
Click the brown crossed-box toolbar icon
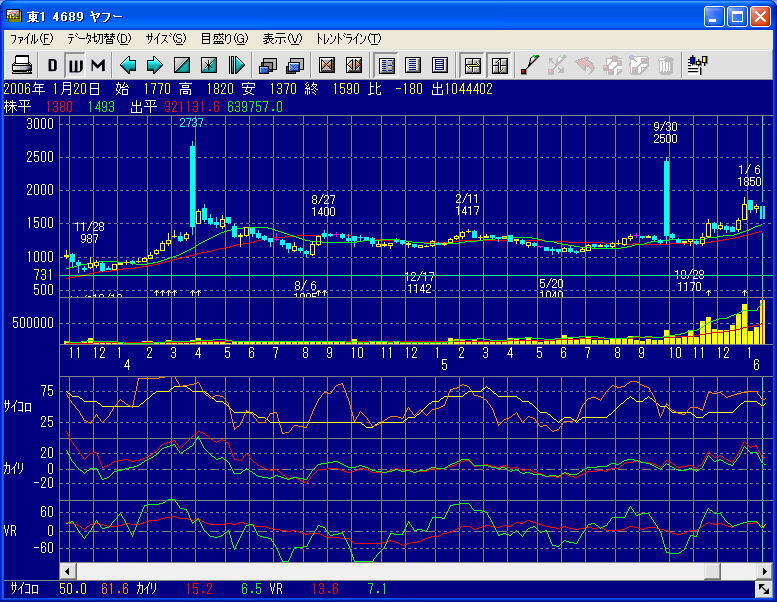[327, 65]
